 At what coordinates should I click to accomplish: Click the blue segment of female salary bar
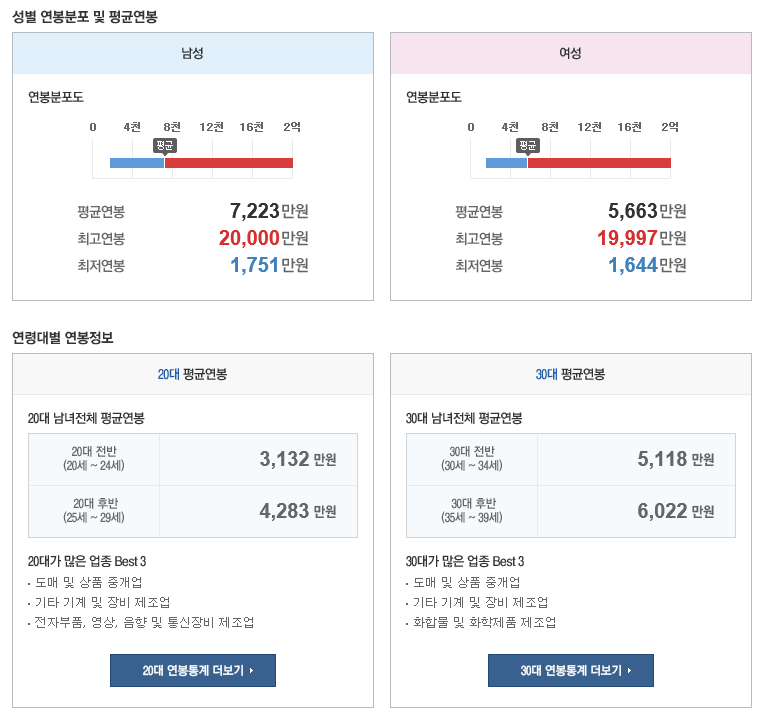tap(506, 162)
